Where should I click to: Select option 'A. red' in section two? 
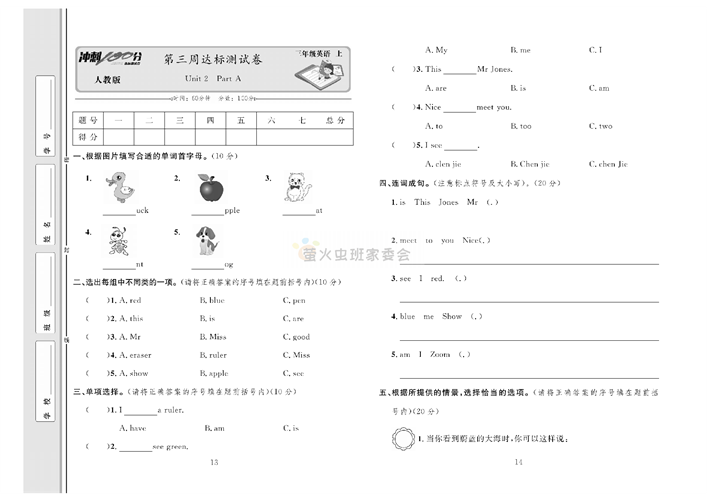pos(130,300)
